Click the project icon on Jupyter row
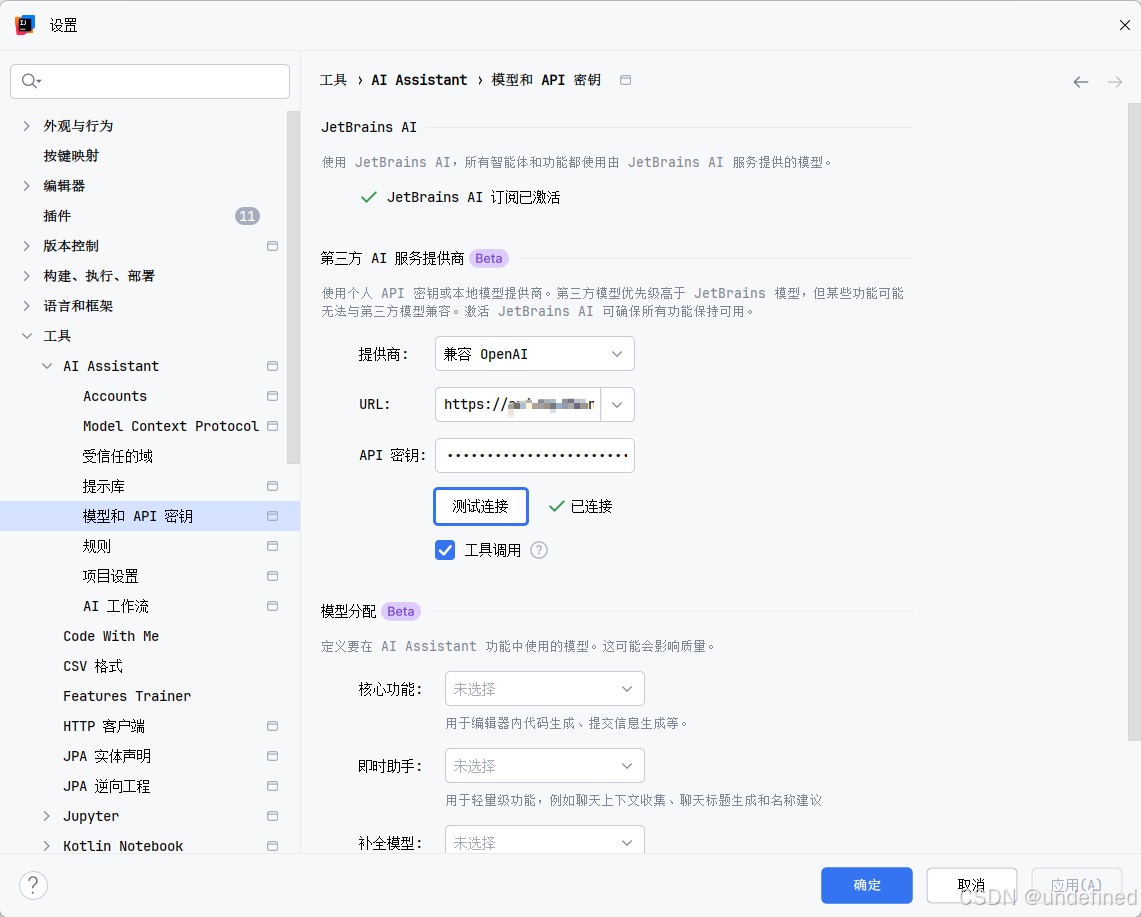The image size is (1141, 917). [272, 816]
